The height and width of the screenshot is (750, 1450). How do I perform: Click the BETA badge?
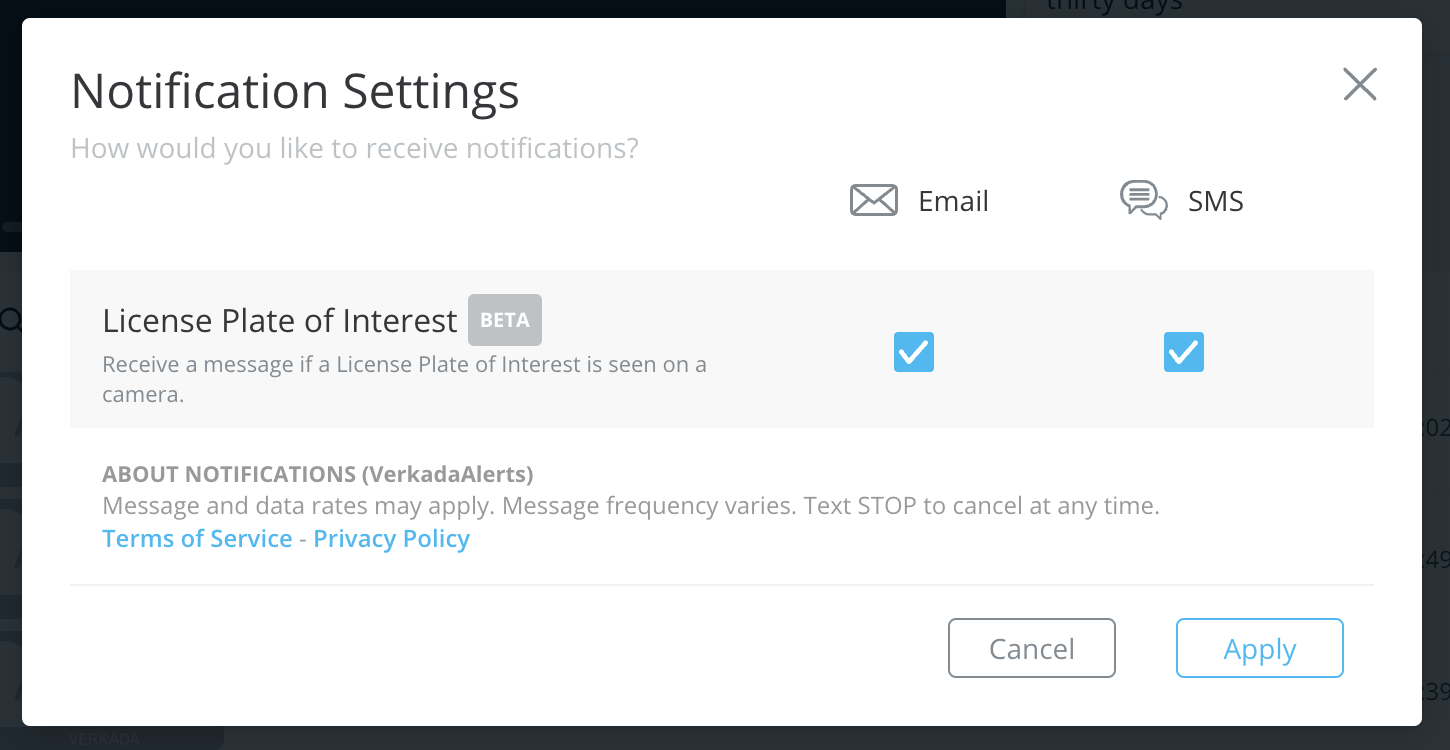click(505, 320)
